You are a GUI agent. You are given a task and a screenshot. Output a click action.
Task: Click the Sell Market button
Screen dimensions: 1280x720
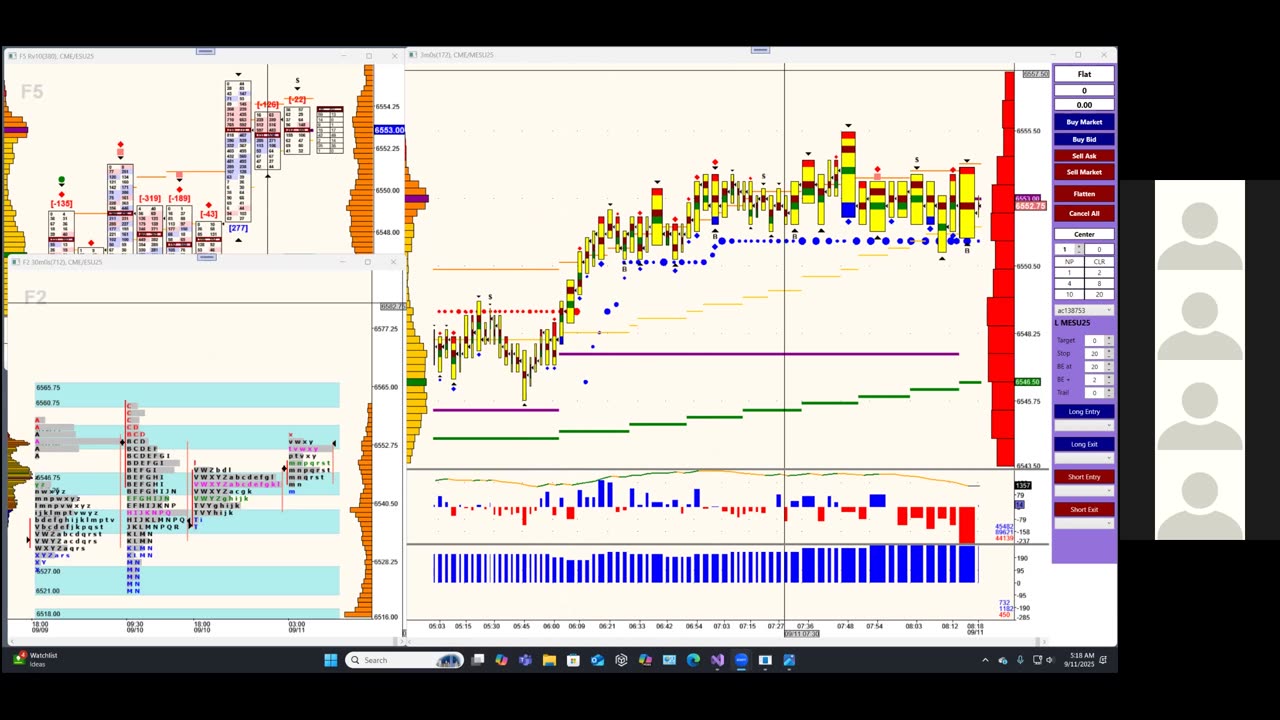tap(1084, 172)
